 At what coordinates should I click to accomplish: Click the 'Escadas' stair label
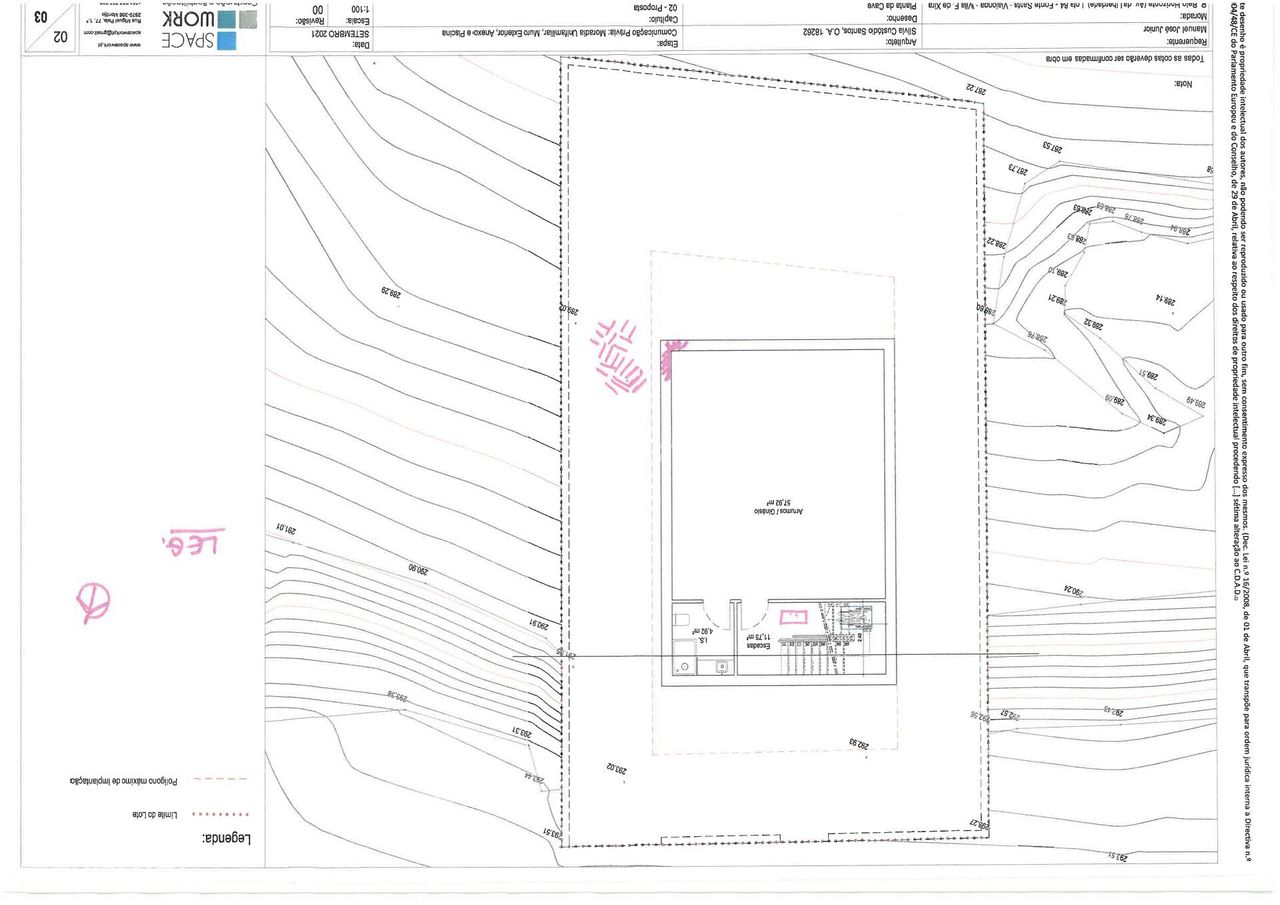(x=758, y=646)
